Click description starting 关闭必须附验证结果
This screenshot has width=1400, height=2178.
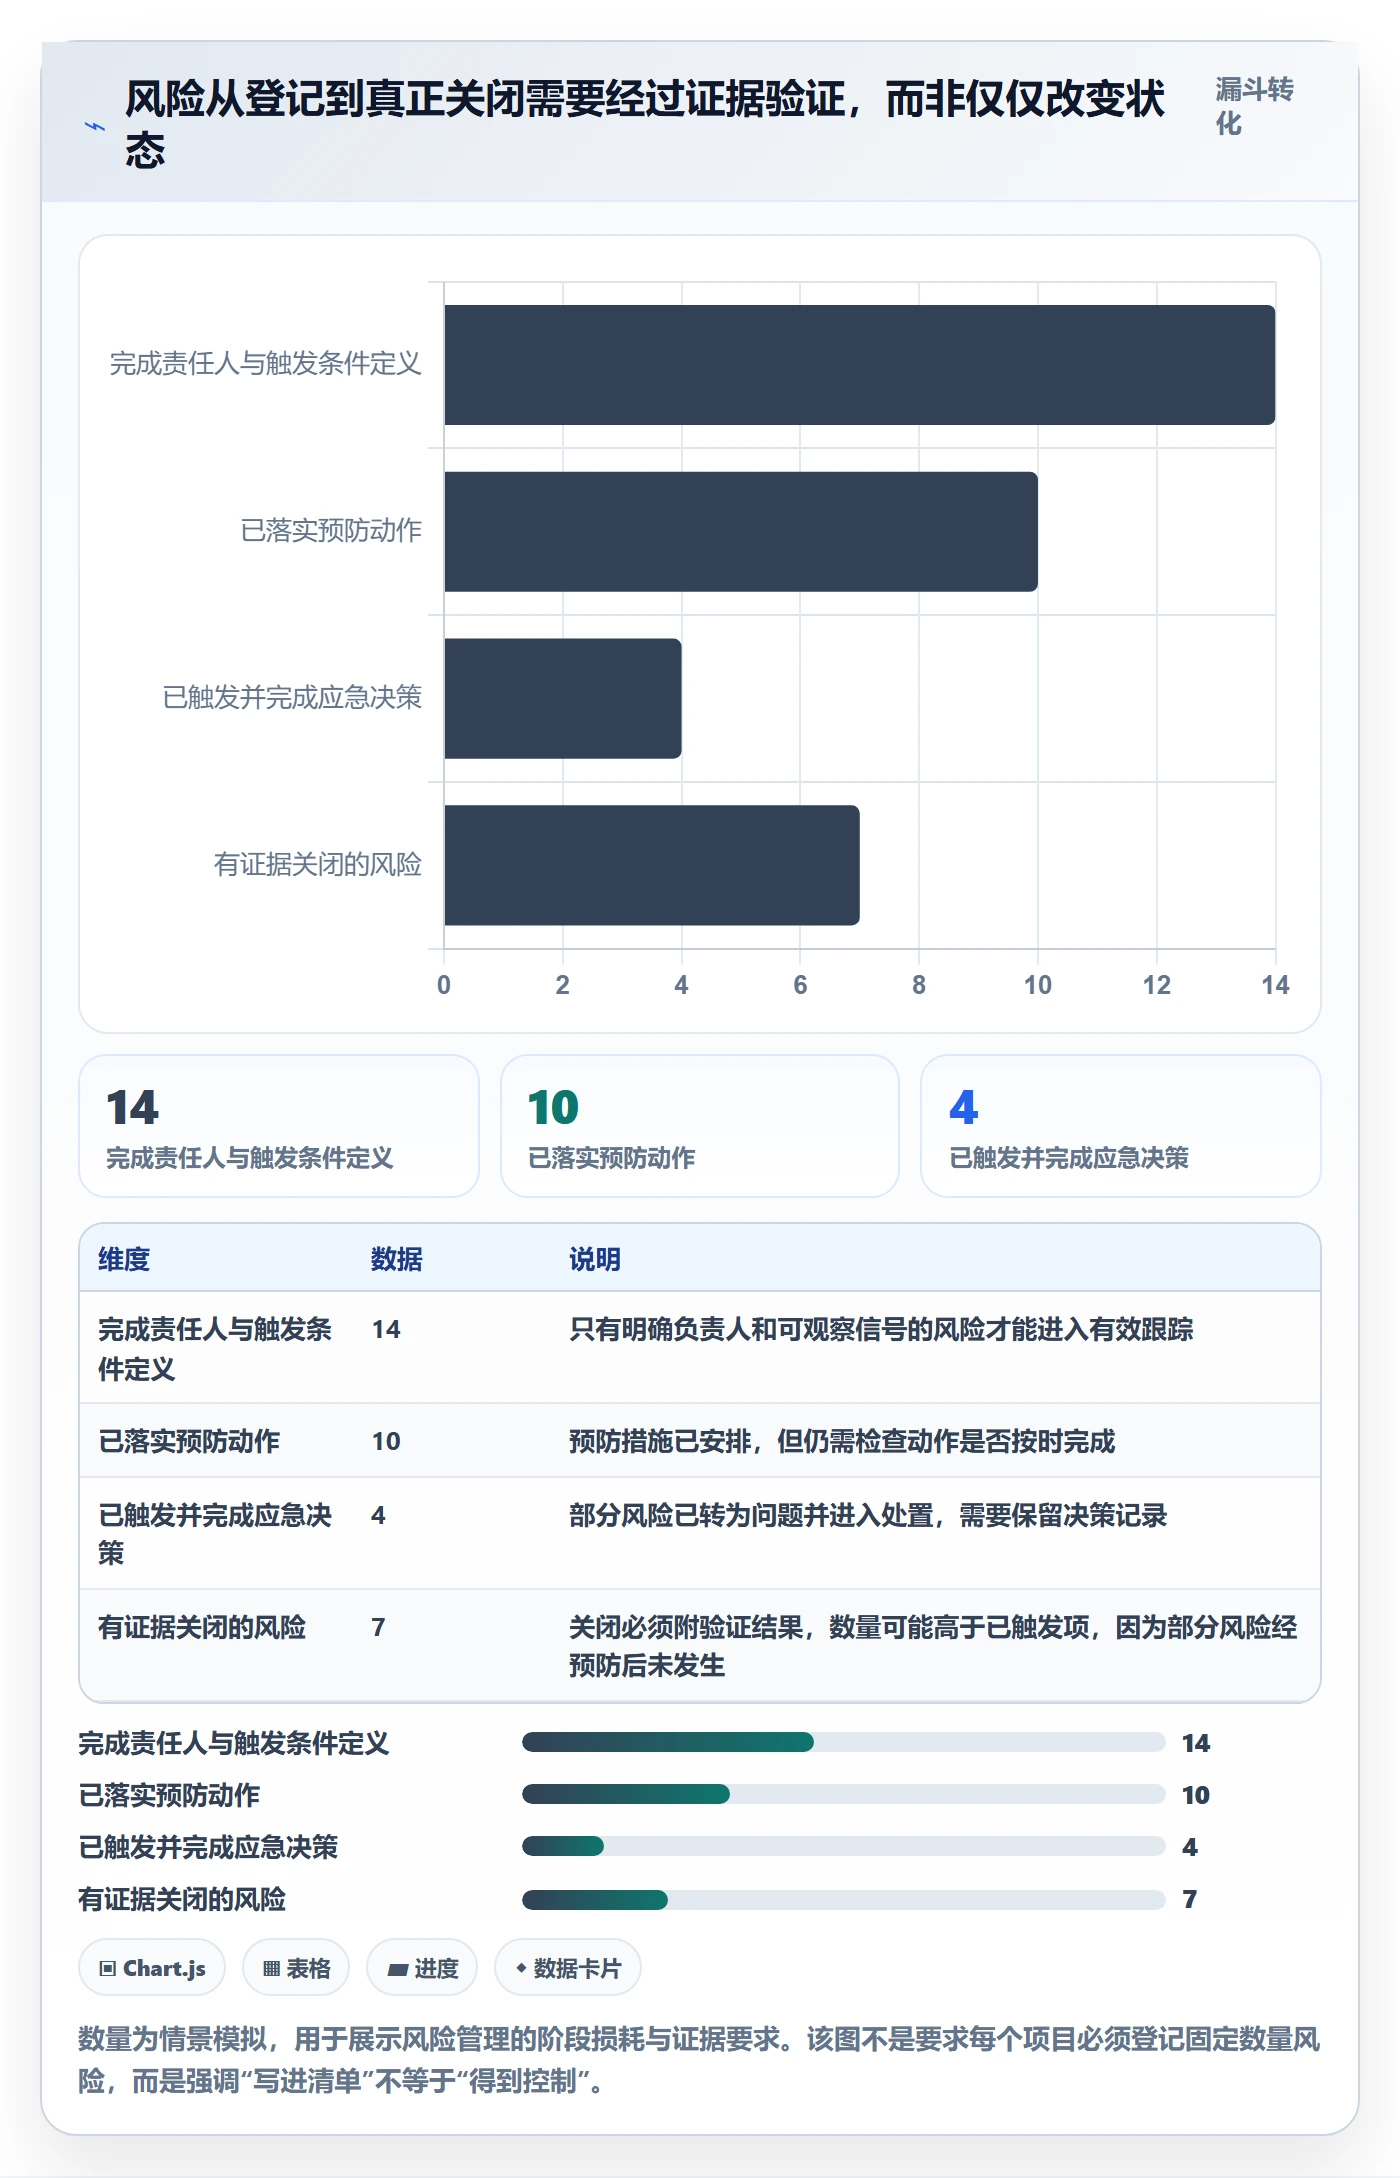coord(933,1646)
